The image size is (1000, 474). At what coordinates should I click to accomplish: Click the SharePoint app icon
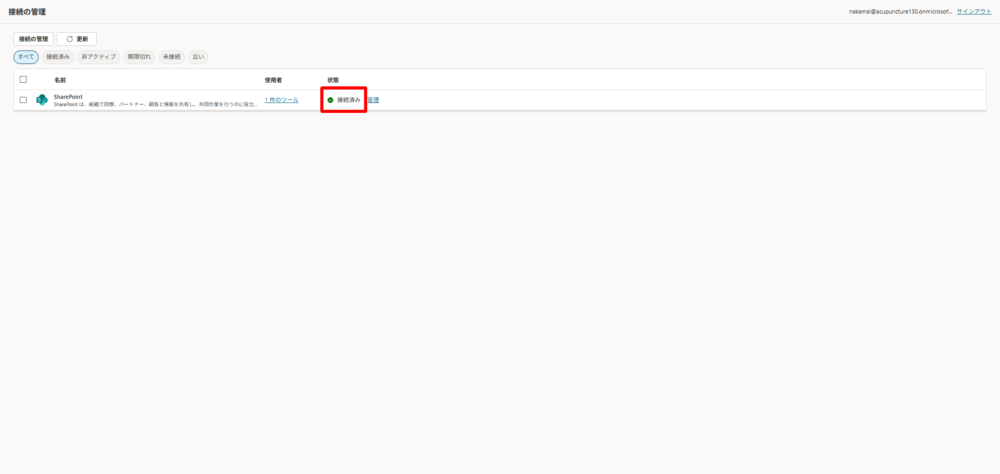coord(42,100)
